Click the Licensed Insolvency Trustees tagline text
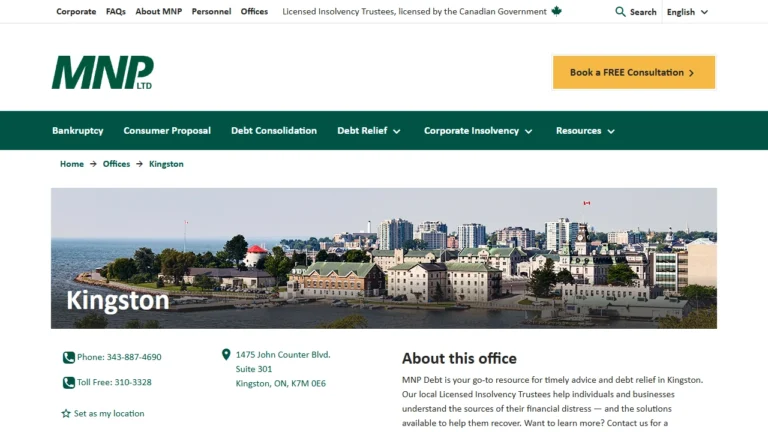 click(x=414, y=11)
